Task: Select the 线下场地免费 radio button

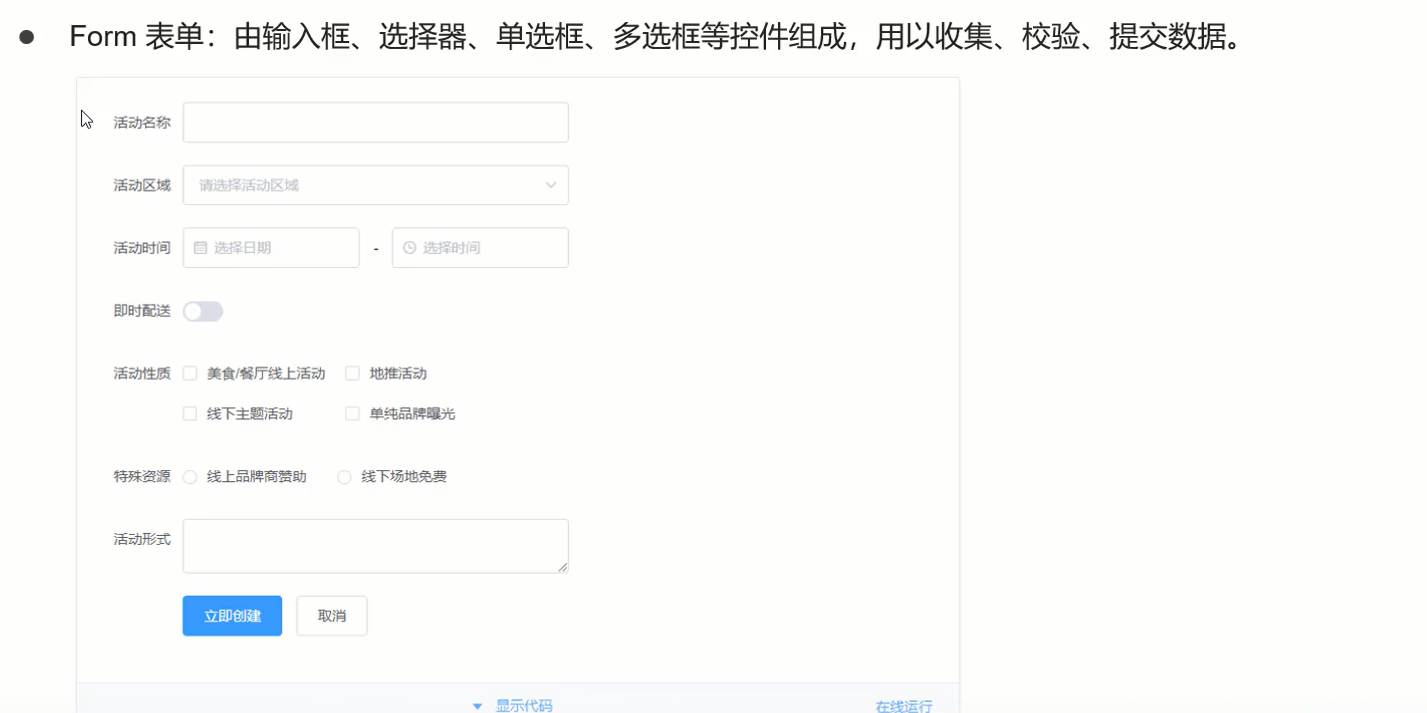Action: (x=343, y=476)
